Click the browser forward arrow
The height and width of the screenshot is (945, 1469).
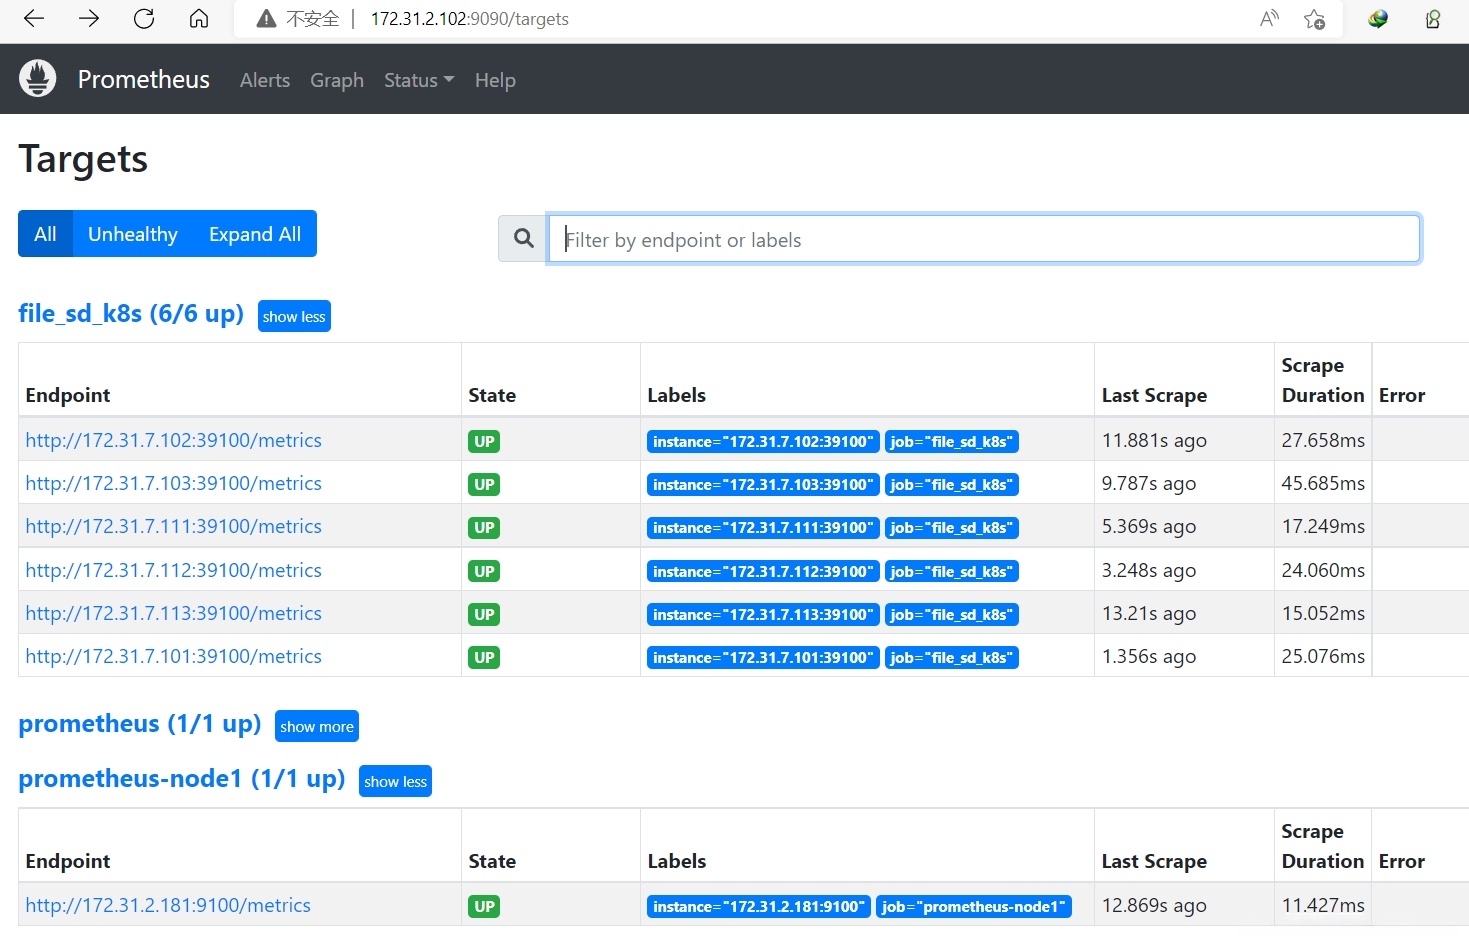pos(89,19)
